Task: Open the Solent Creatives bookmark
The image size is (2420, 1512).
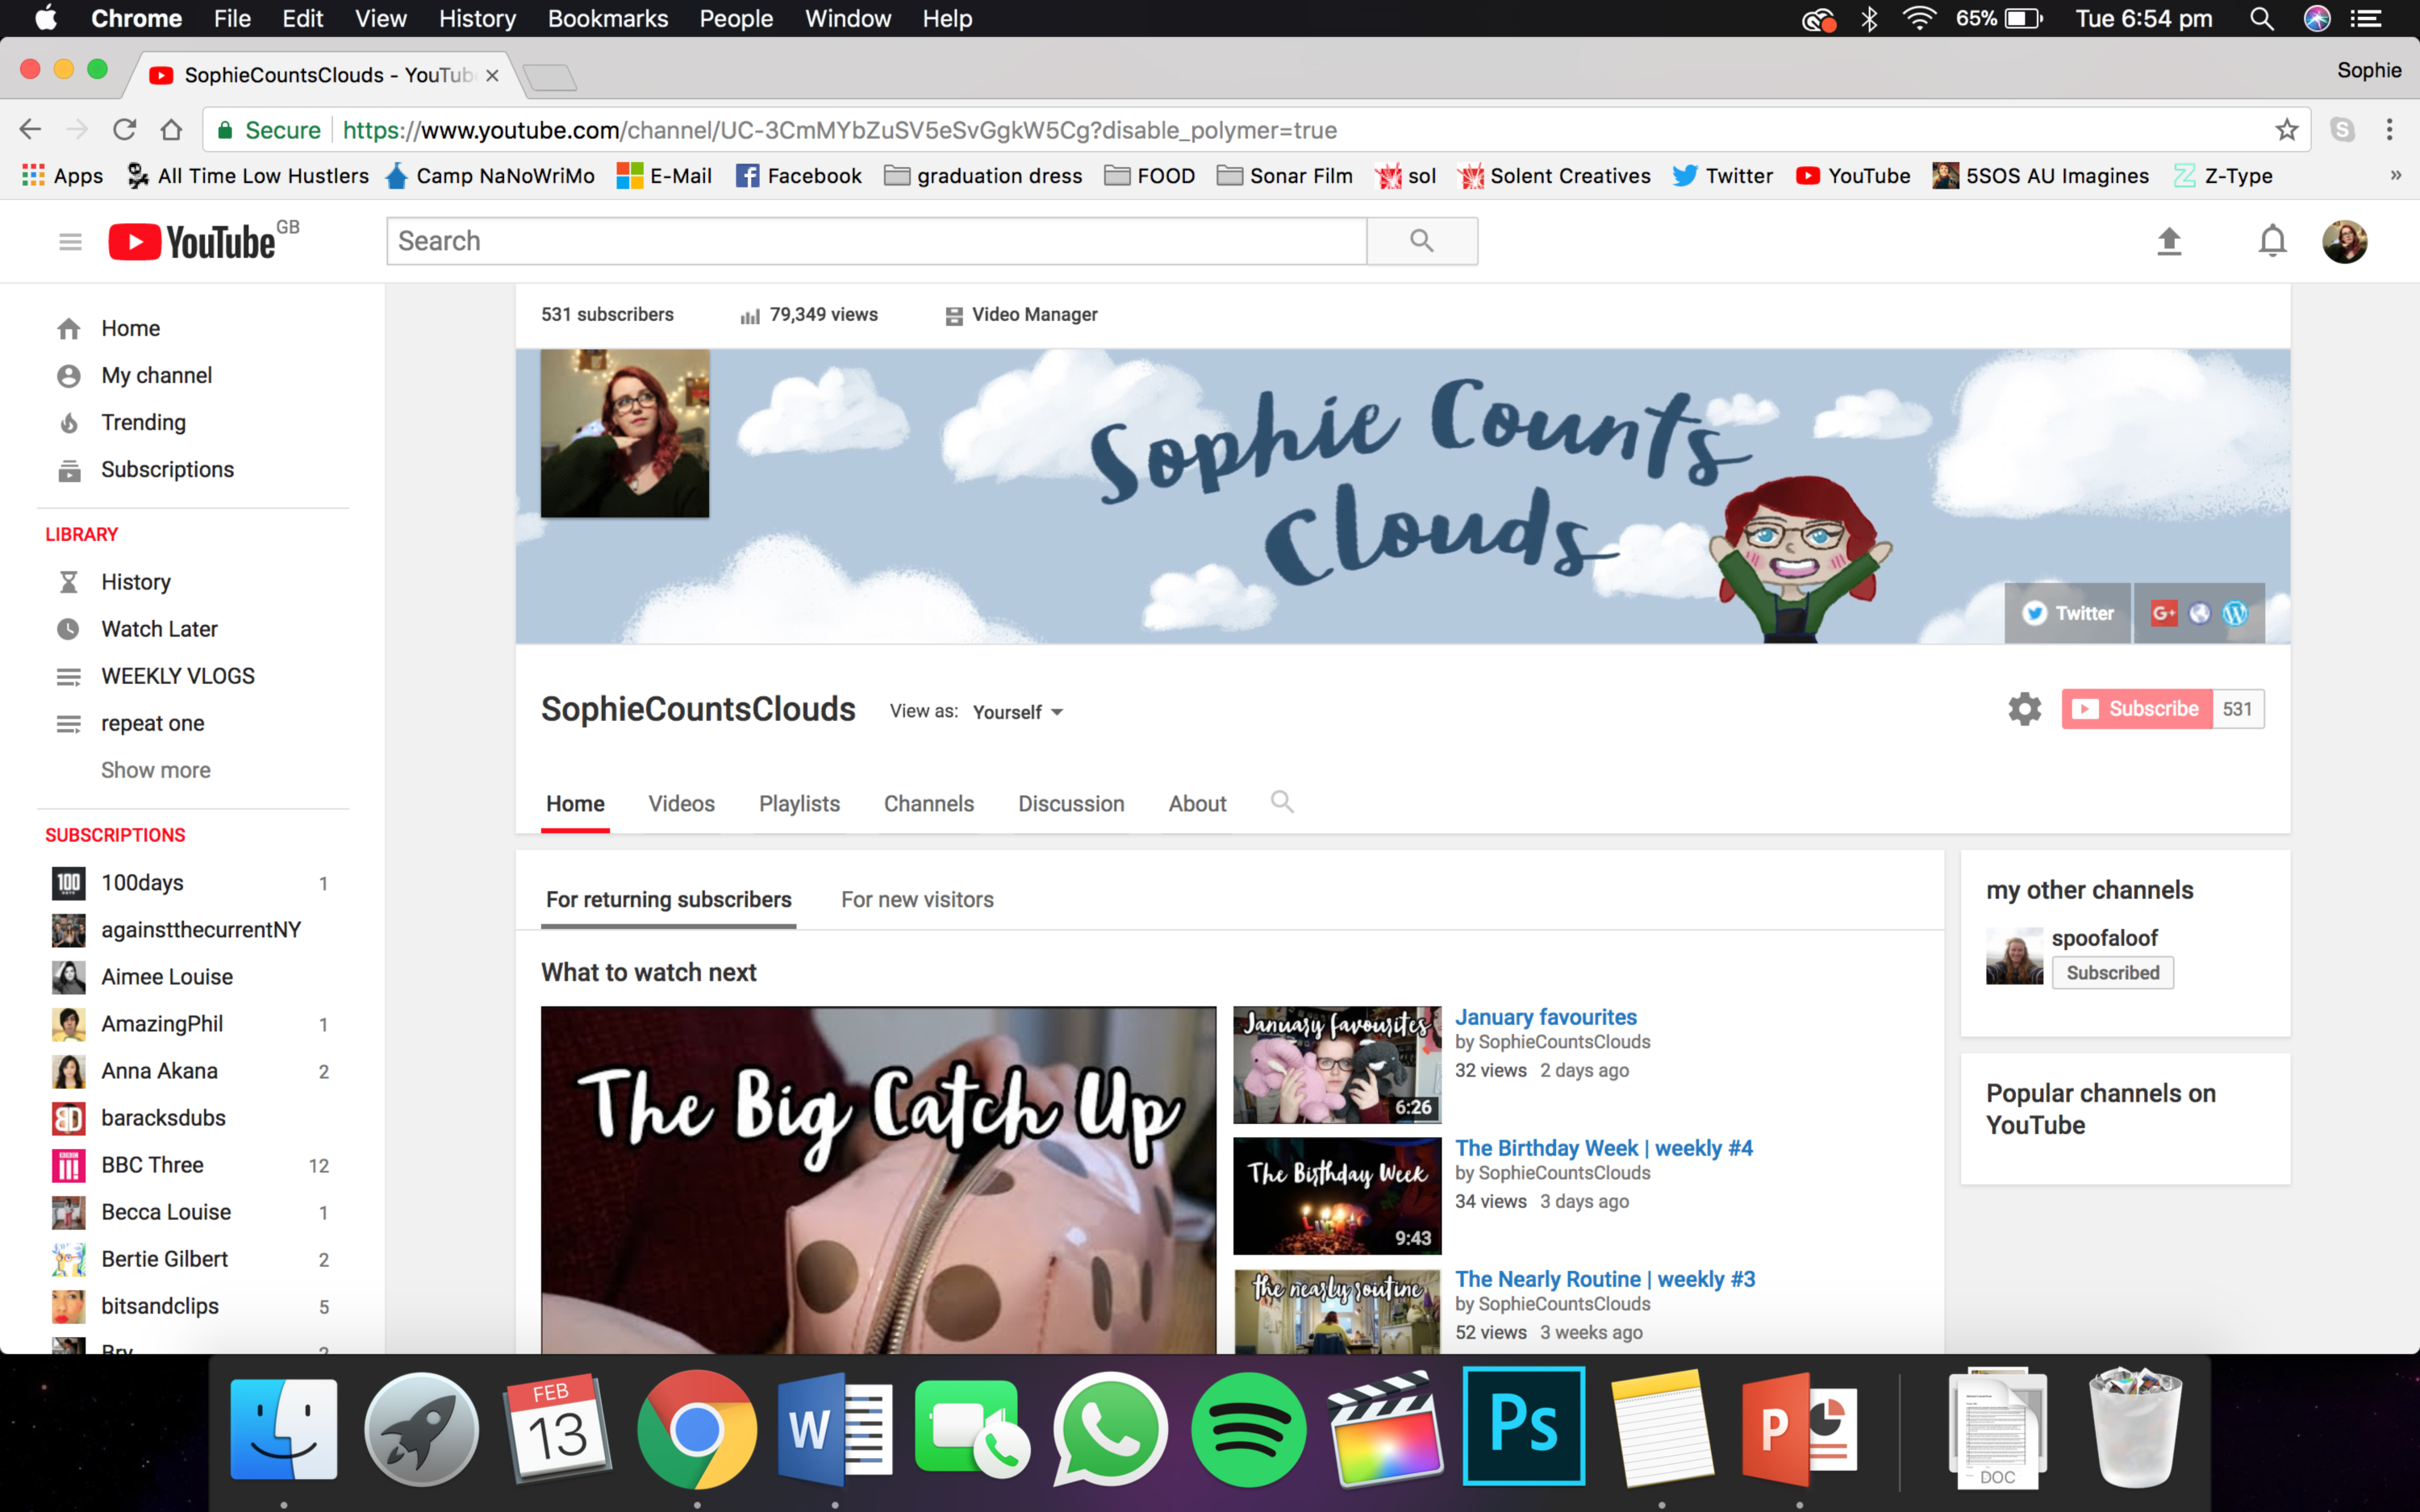Action: coord(1554,176)
